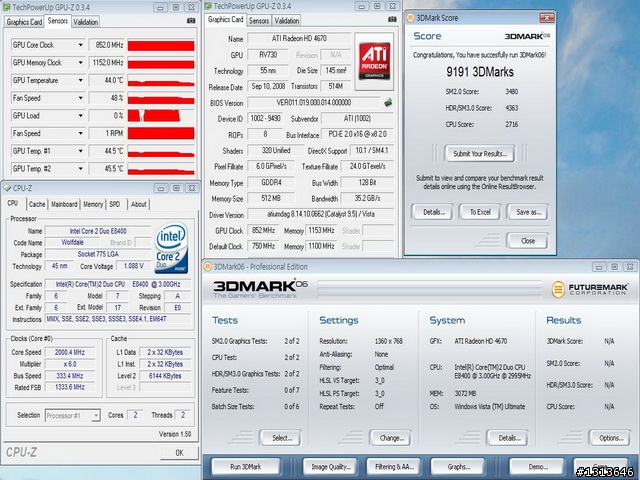
Task: Open the GPU Core Clock sensor dropdown
Action: (80, 45)
